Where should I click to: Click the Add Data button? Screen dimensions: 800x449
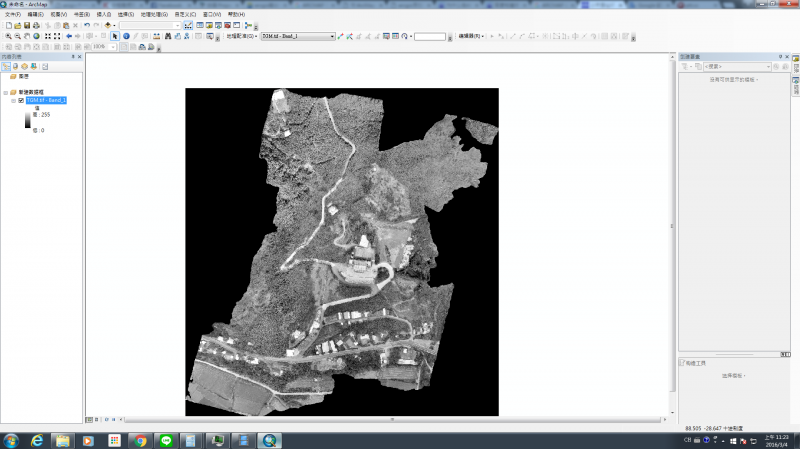[108, 25]
